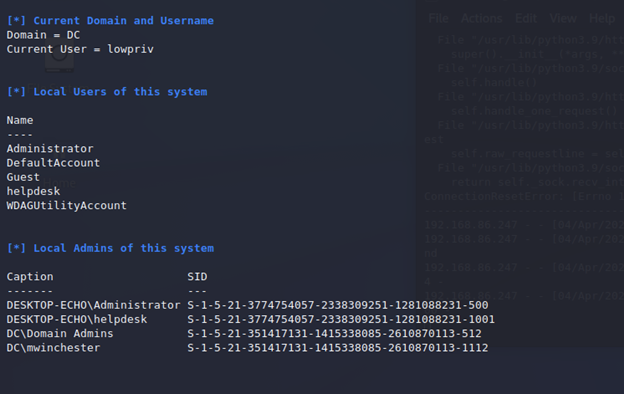Click the WDAGUtilityAccount user entry
This screenshot has width=624, height=394.
pyautogui.click(x=66, y=206)
